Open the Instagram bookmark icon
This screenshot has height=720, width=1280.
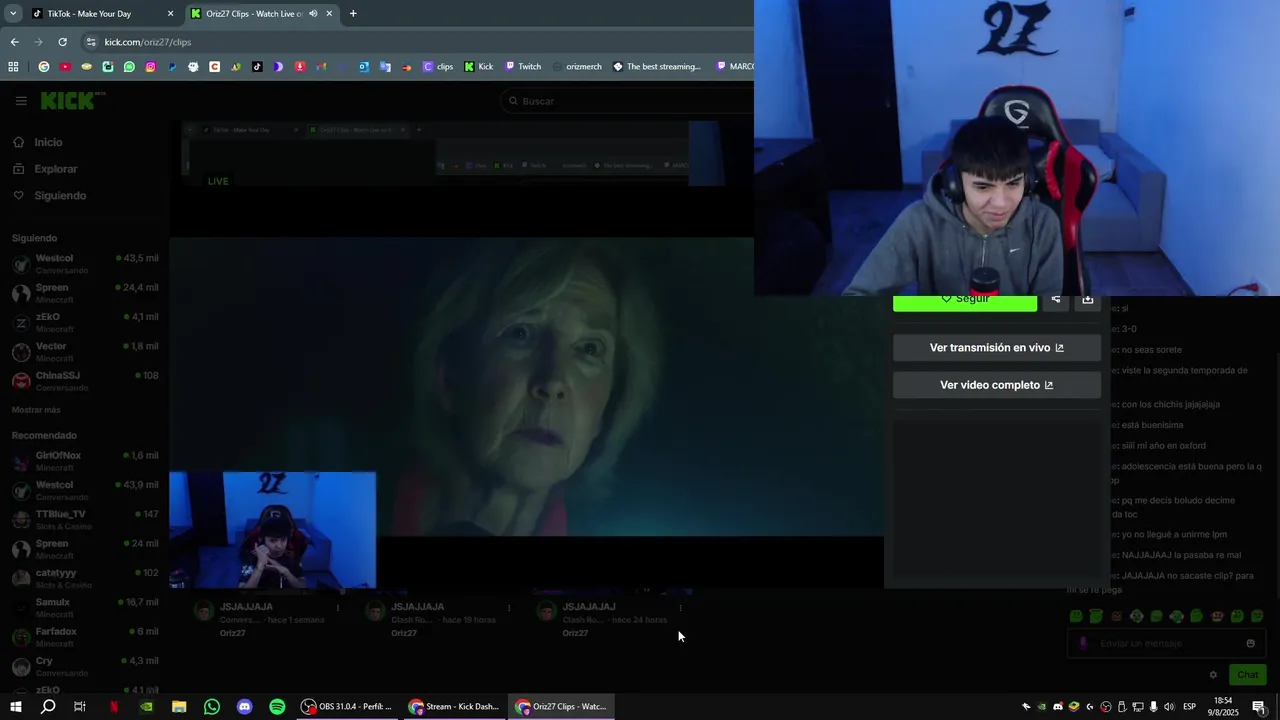pyautogui.click(x=151, y=67)
